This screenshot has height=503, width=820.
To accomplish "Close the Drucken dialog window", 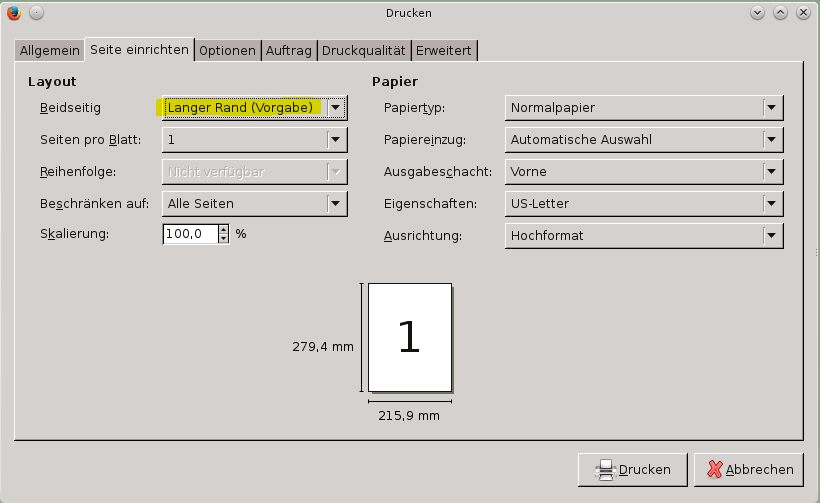I will (803, 13).
